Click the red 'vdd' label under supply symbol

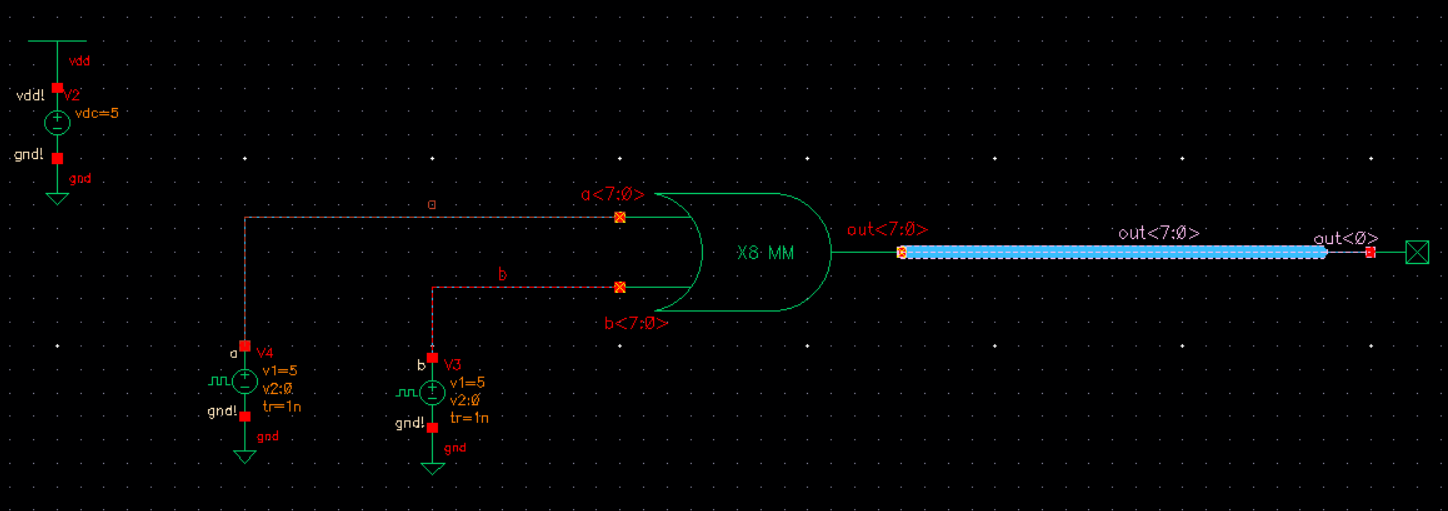click(79, 61)
